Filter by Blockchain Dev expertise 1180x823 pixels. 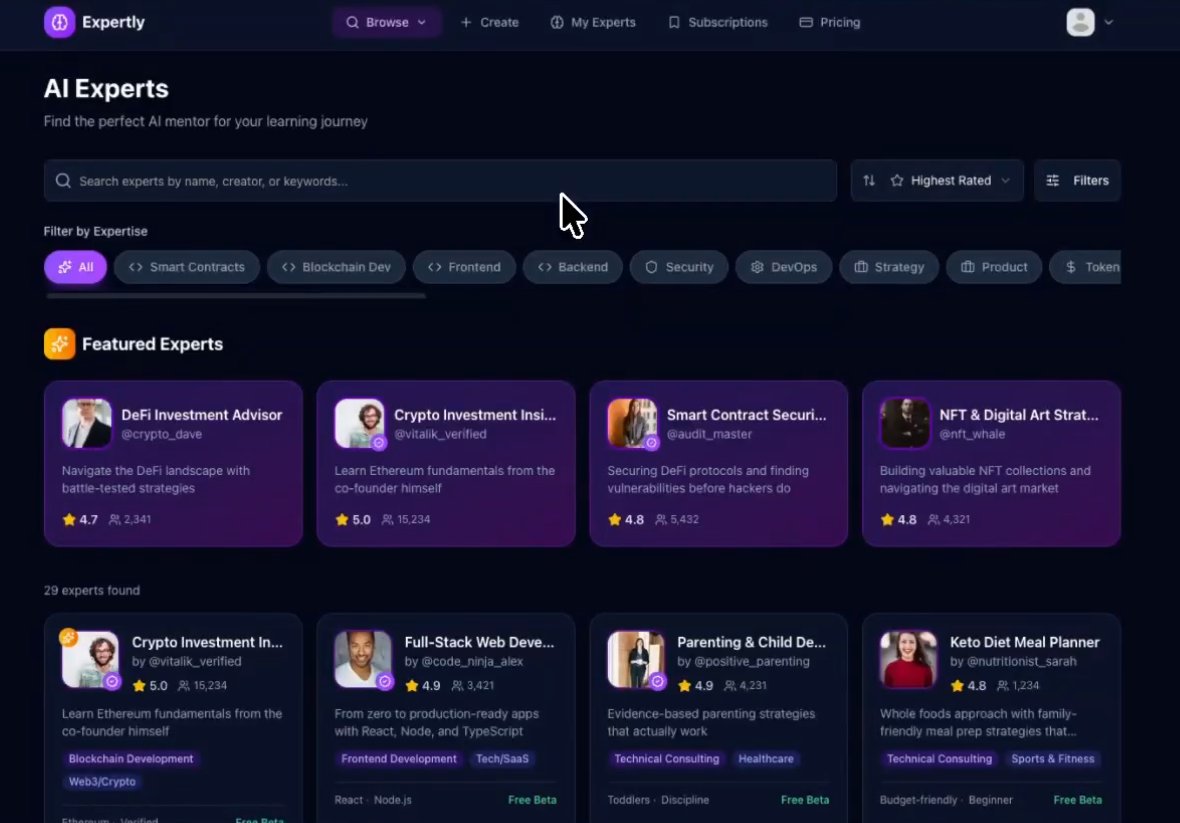coord(336,267)
